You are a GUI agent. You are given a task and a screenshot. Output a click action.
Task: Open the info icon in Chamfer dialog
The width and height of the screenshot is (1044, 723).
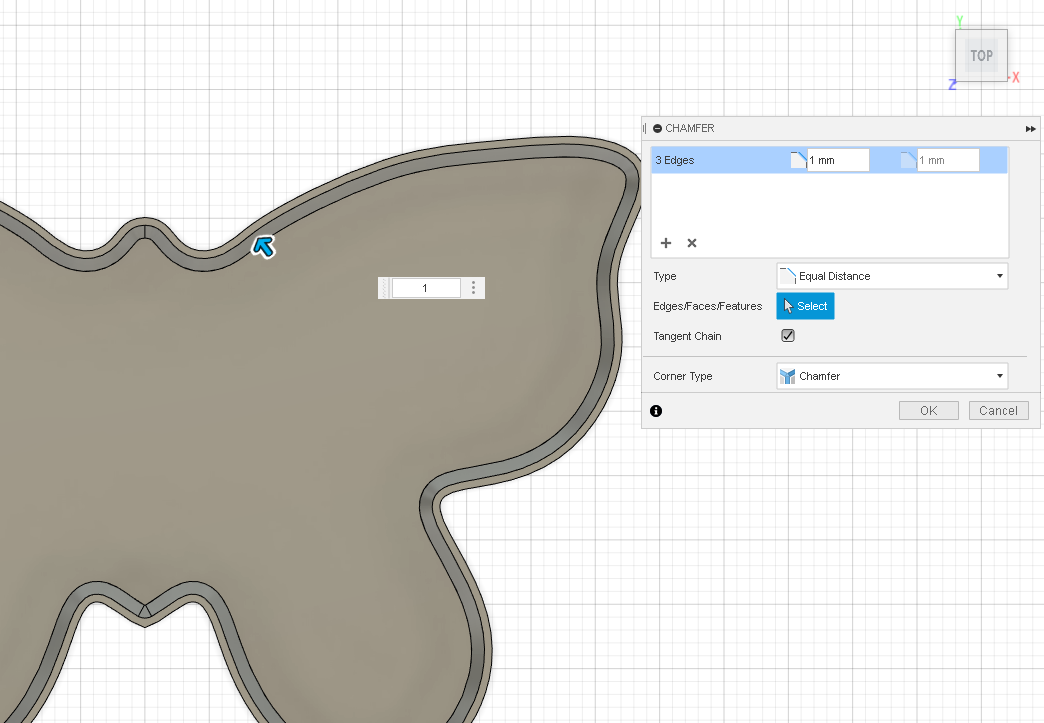pyautogui.click(x=656, y=411)
